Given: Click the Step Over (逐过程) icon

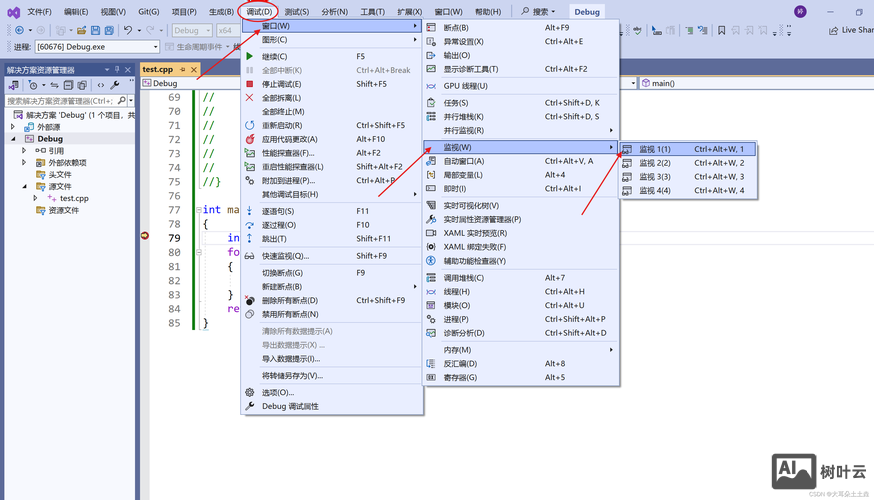Looking at the screenshot, I should pos(249,225).
